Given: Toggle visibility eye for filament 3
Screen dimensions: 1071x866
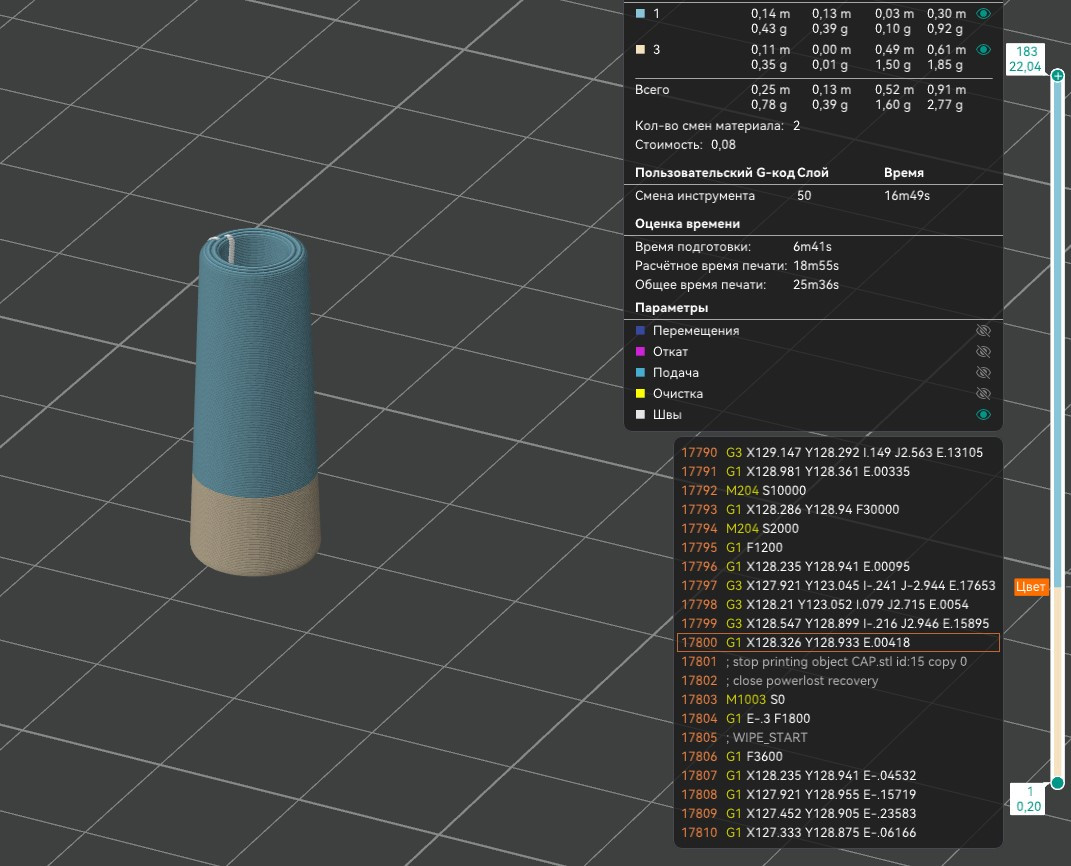Looking at the screenshot, I should pos(983,49).
